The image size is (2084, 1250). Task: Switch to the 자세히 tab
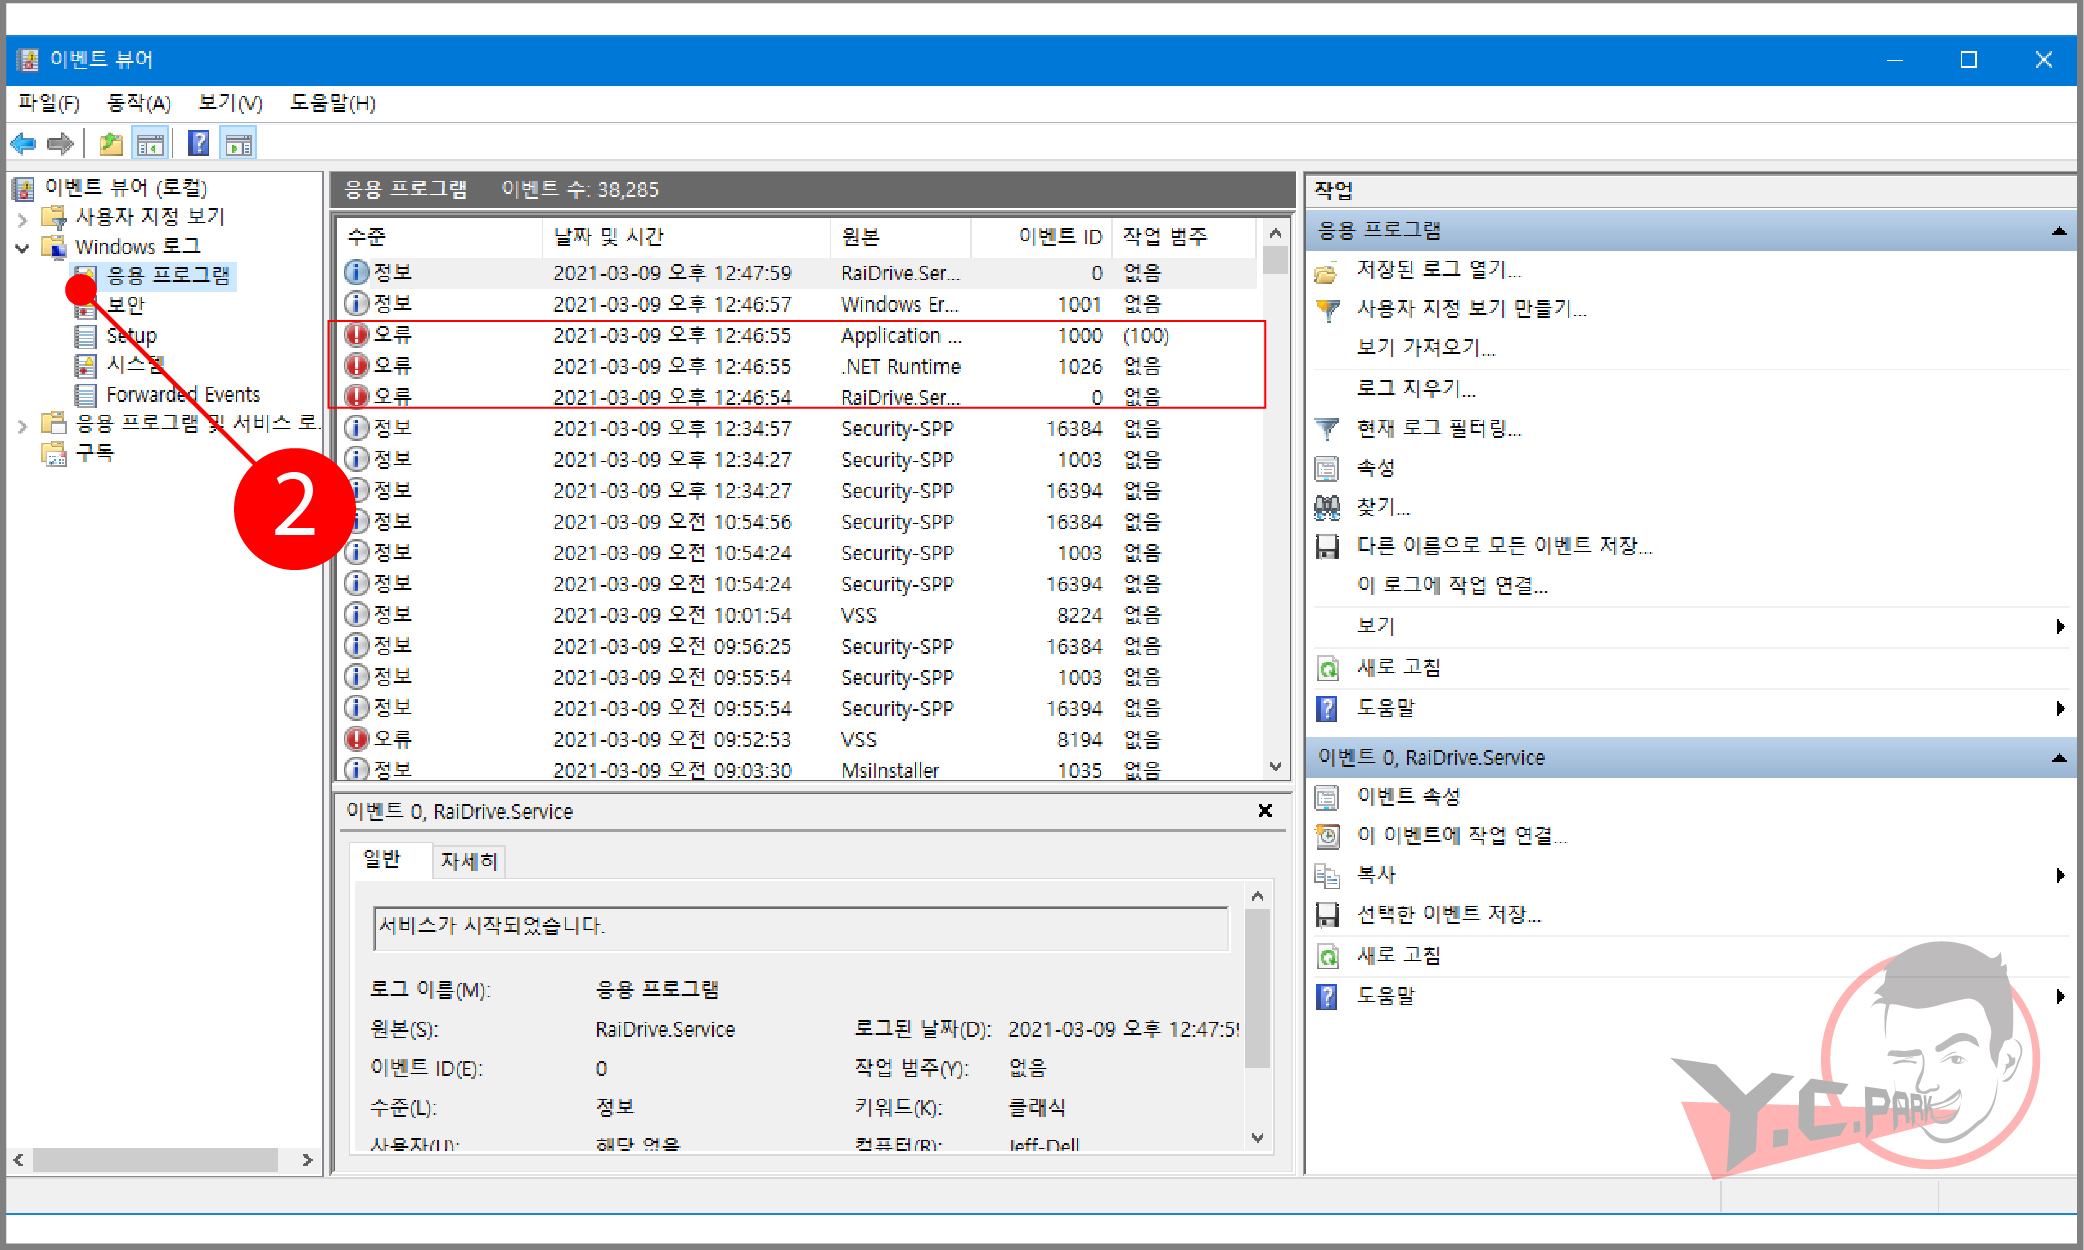468,860
